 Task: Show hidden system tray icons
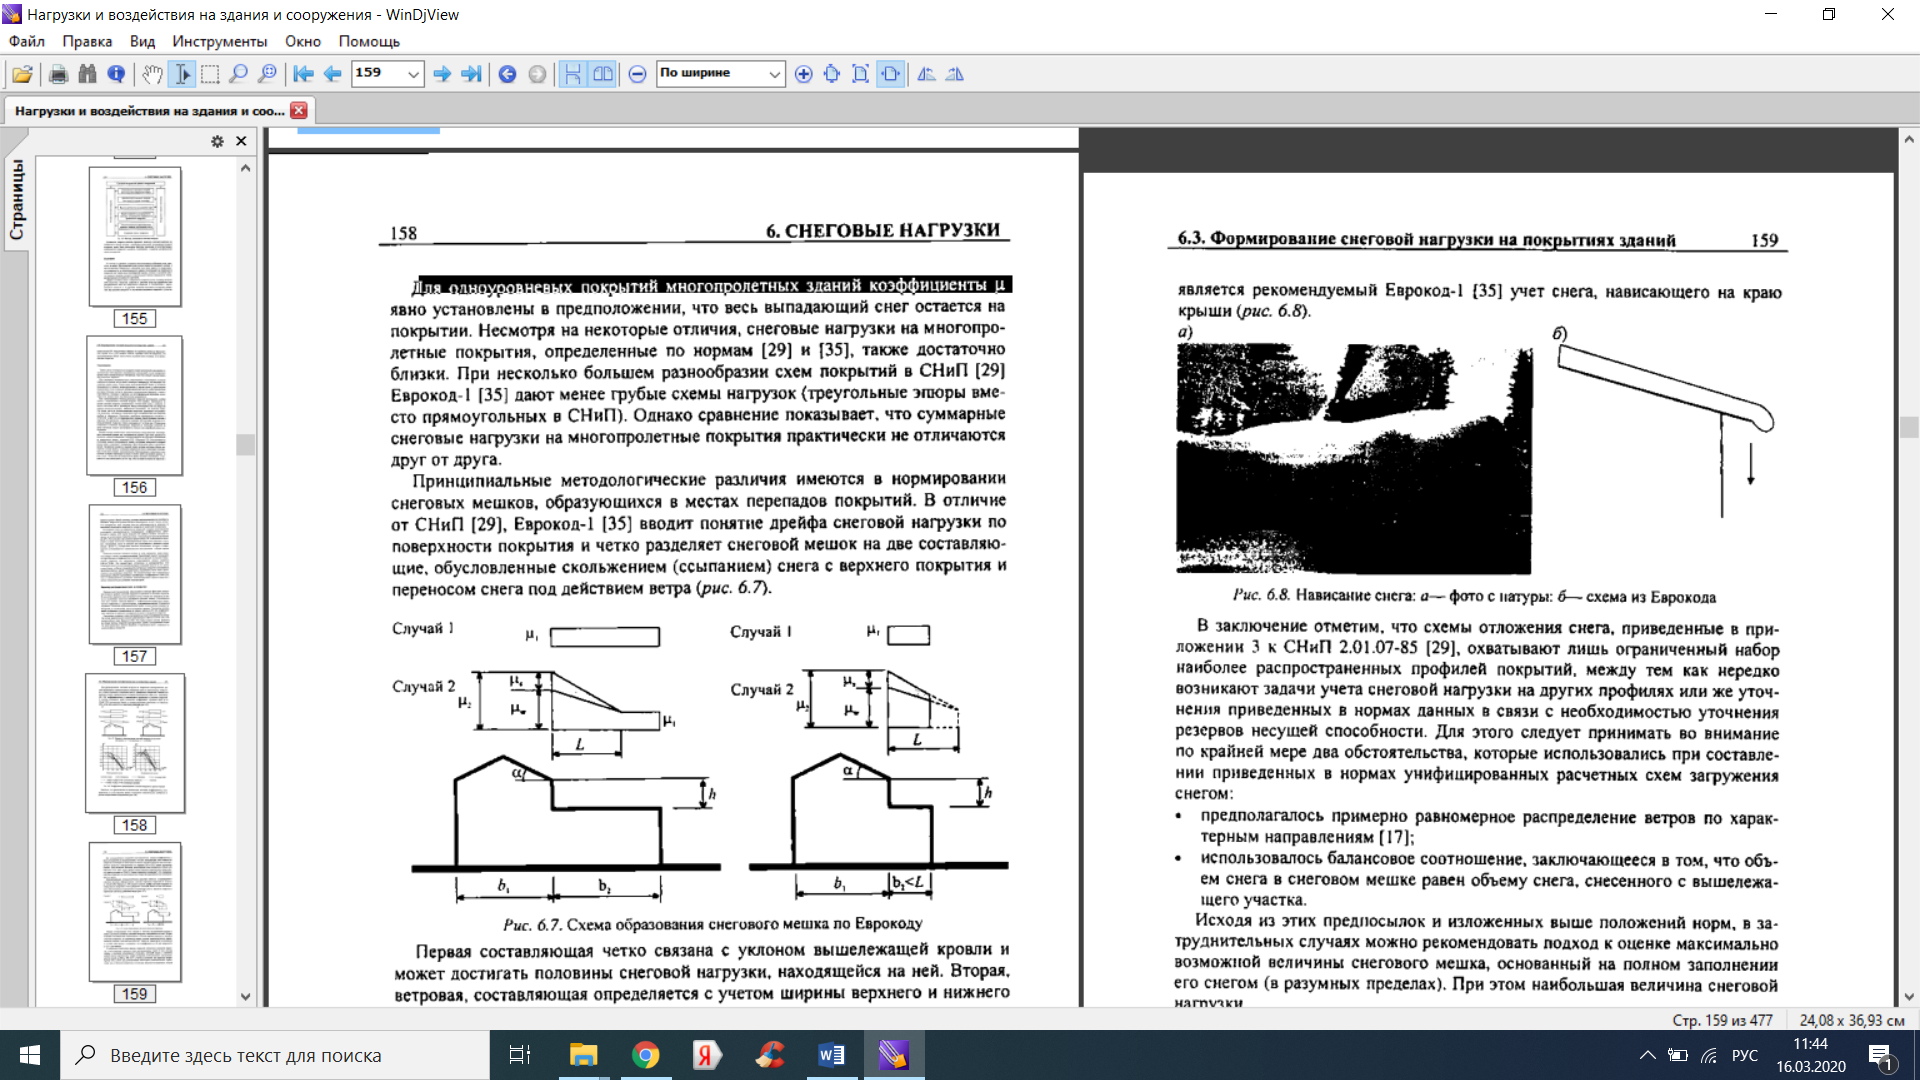point(1648,1055)
